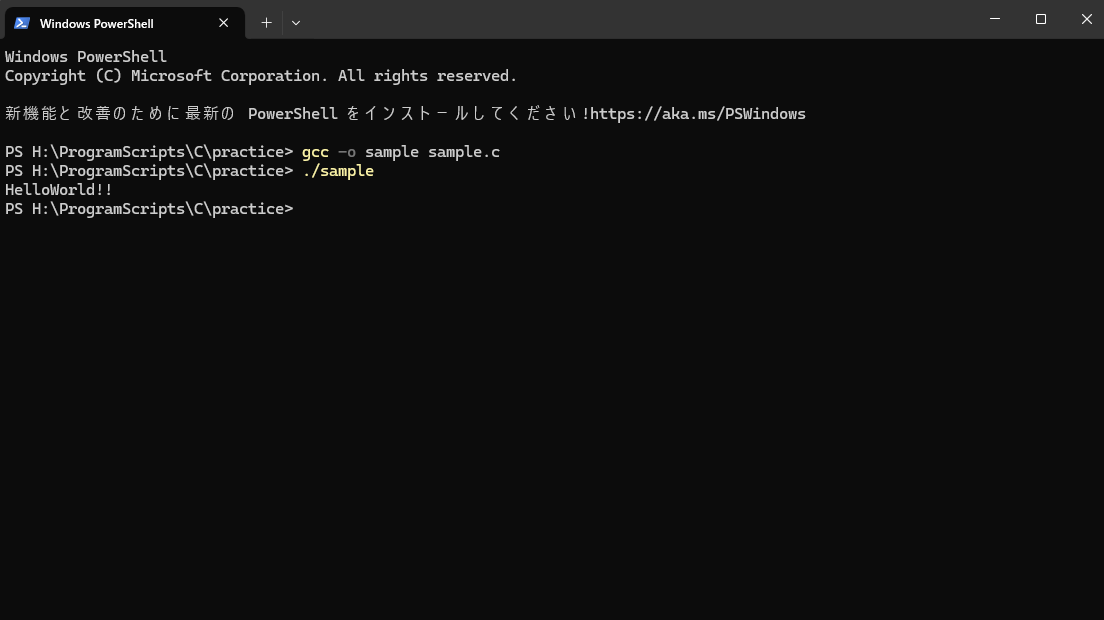Maximize the terminal window
The image size is (1104, 620).
pos(1041,19)
